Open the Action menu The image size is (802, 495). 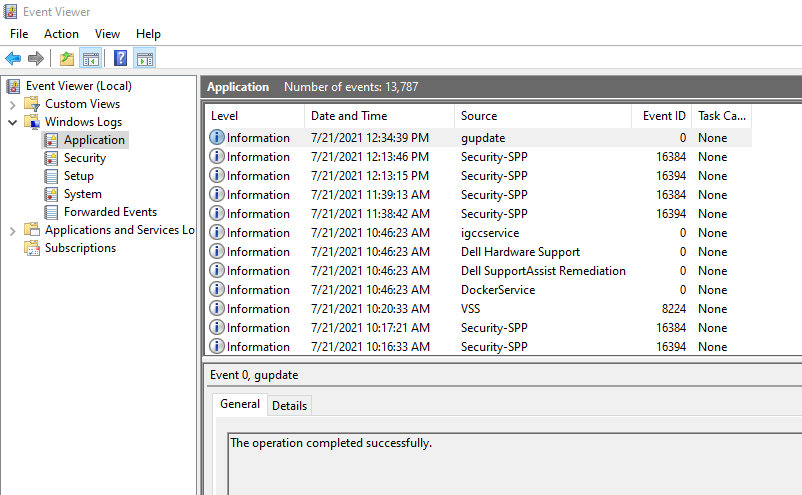coord(61,34)
